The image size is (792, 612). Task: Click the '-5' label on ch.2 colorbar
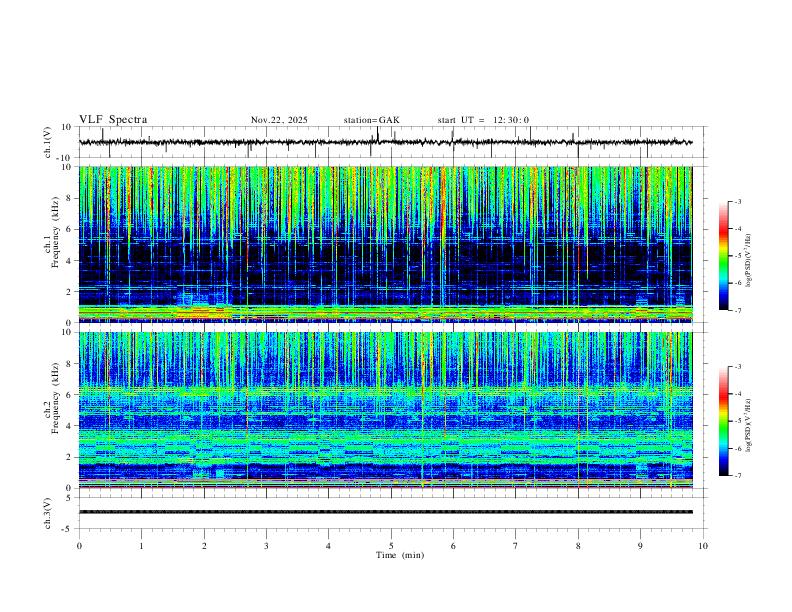[737, 421]
